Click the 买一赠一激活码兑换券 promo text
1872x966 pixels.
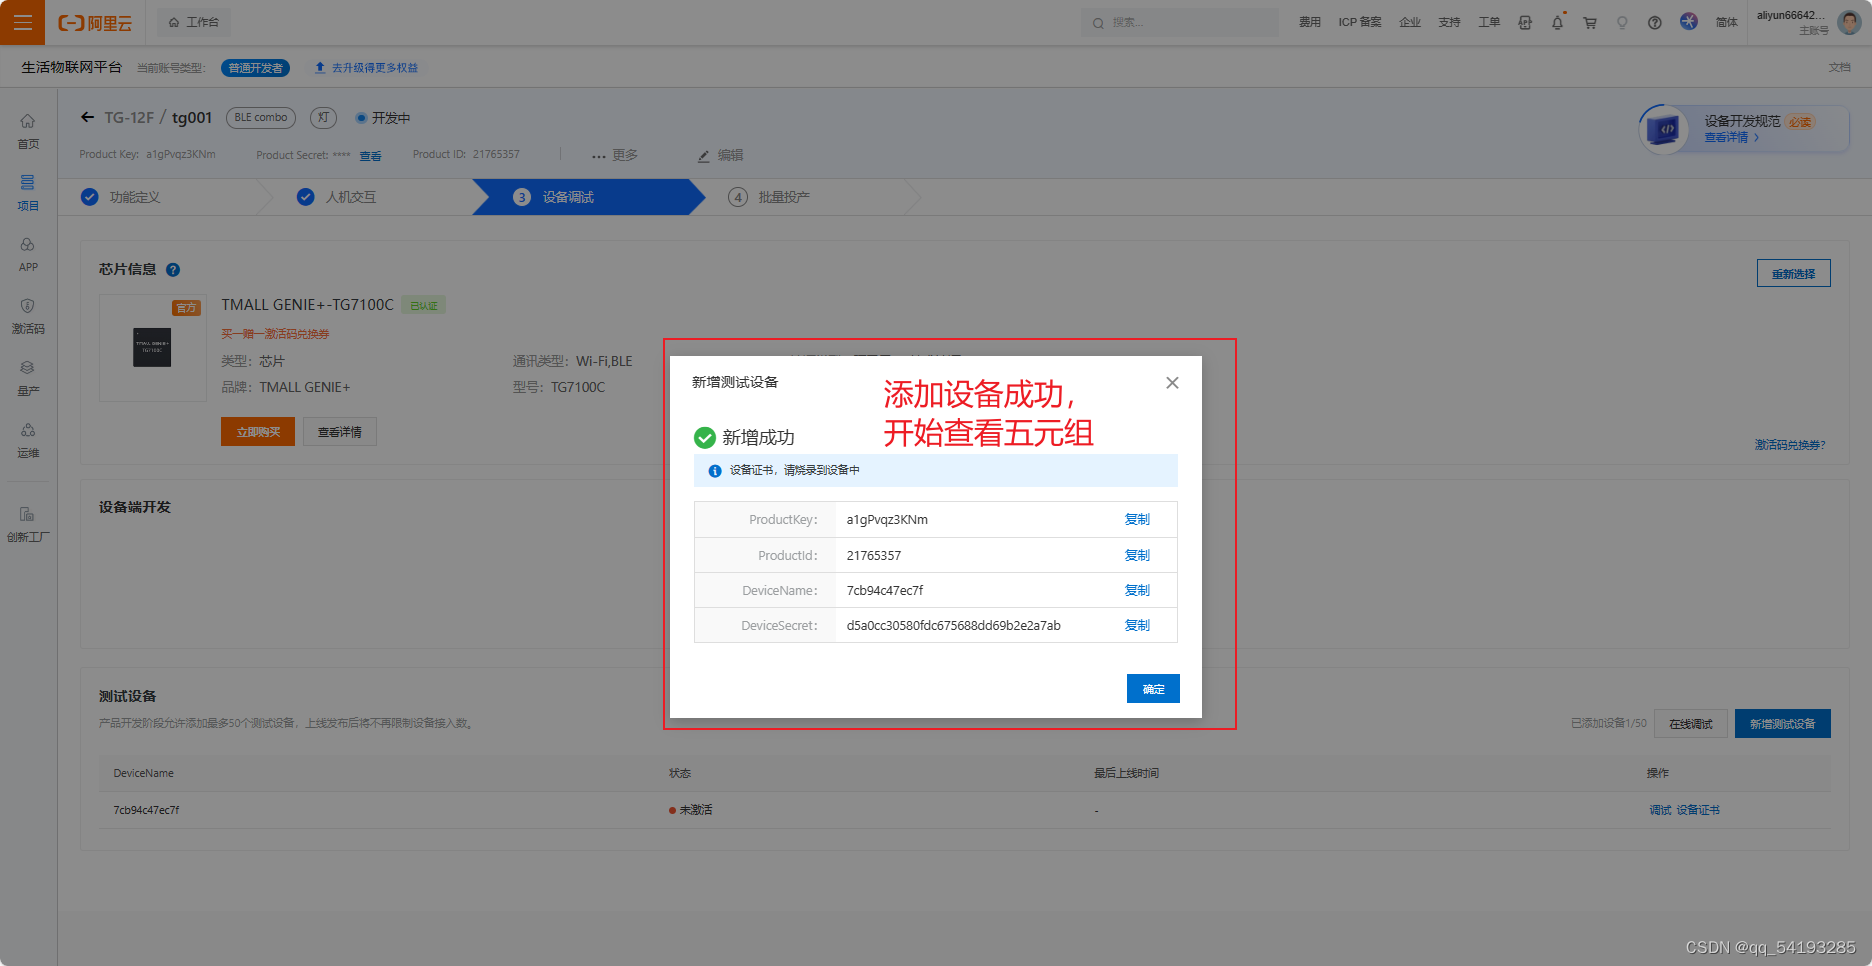(275, 334)
